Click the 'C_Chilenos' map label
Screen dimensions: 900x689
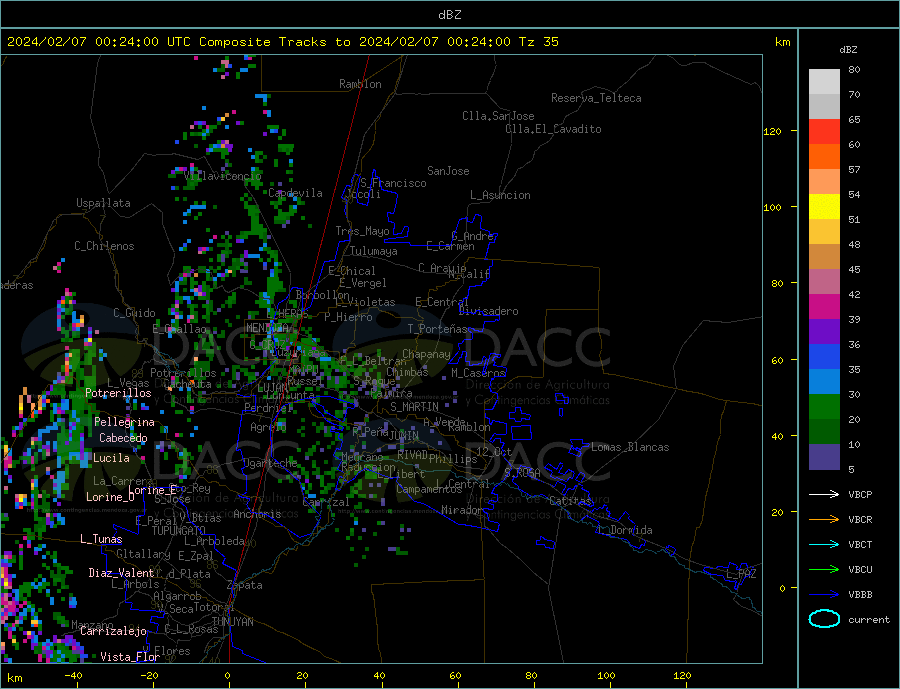pos(104,246)
